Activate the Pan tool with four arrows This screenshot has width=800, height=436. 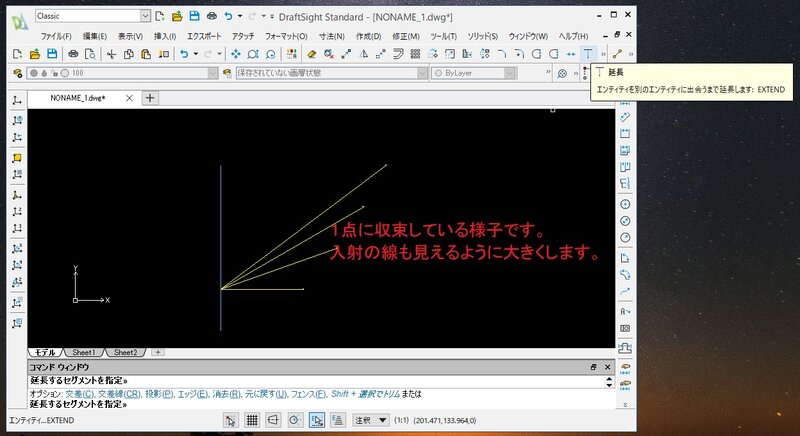coord(235,54)
